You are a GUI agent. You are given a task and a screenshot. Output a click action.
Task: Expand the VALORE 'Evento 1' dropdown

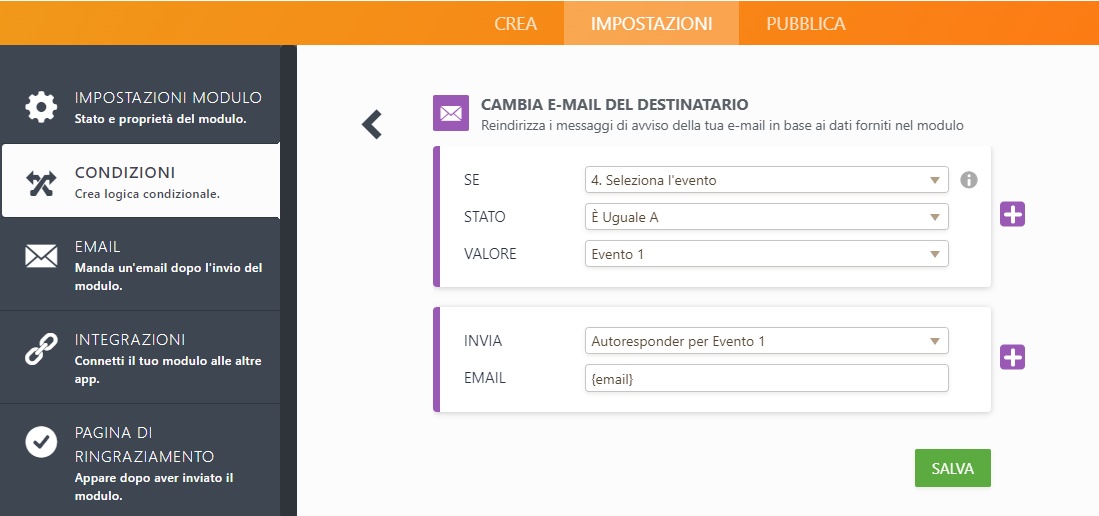click(x=766, y=254)
